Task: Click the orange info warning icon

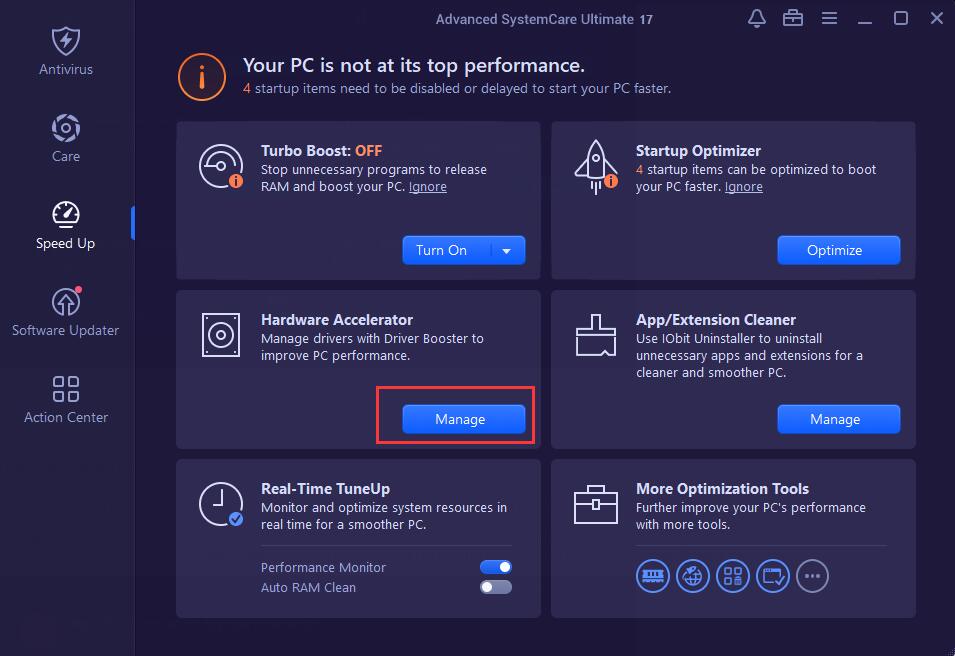Action: point(202,77)
